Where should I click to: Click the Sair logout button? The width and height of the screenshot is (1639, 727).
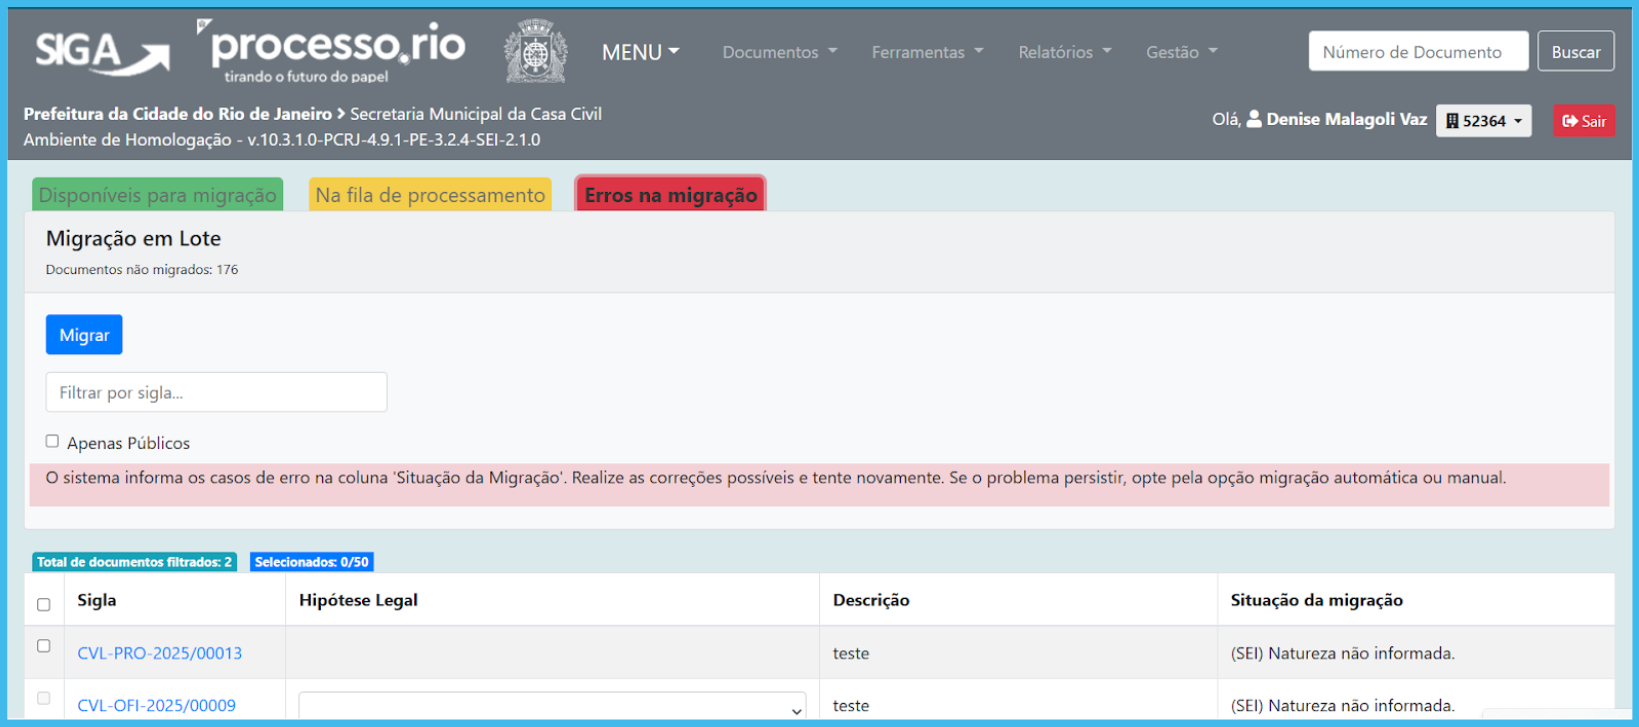point(1583,121)
